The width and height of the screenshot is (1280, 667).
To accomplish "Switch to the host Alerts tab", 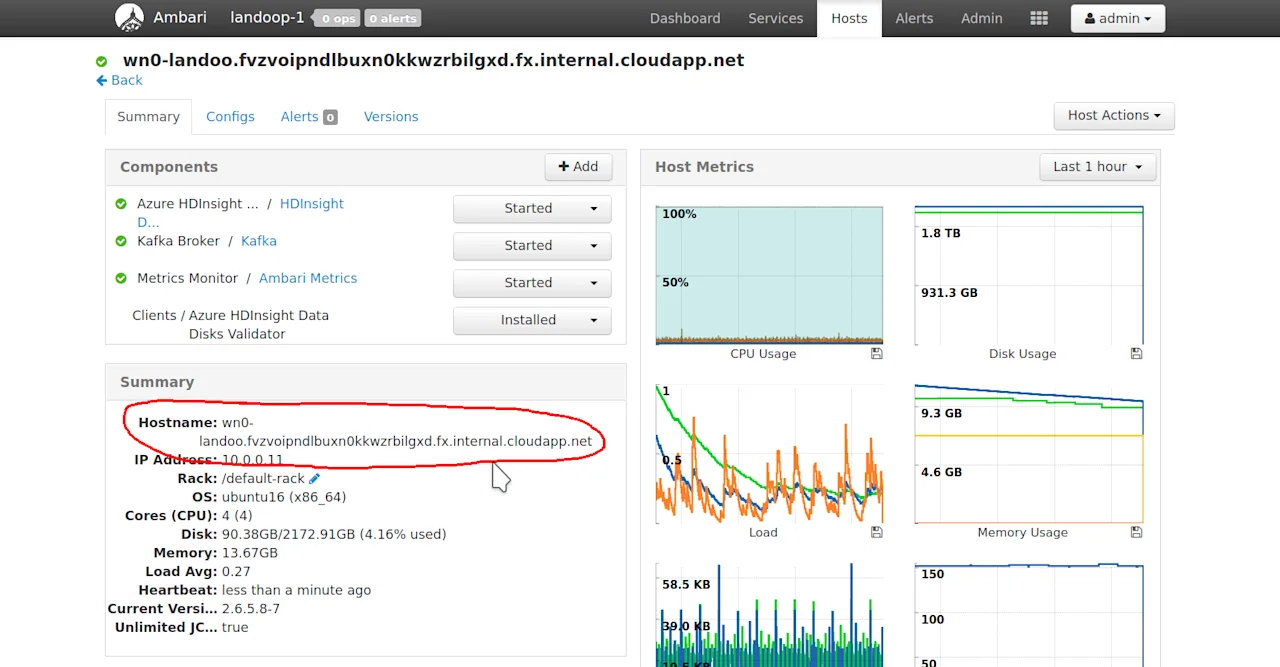I will pos(308,117).
